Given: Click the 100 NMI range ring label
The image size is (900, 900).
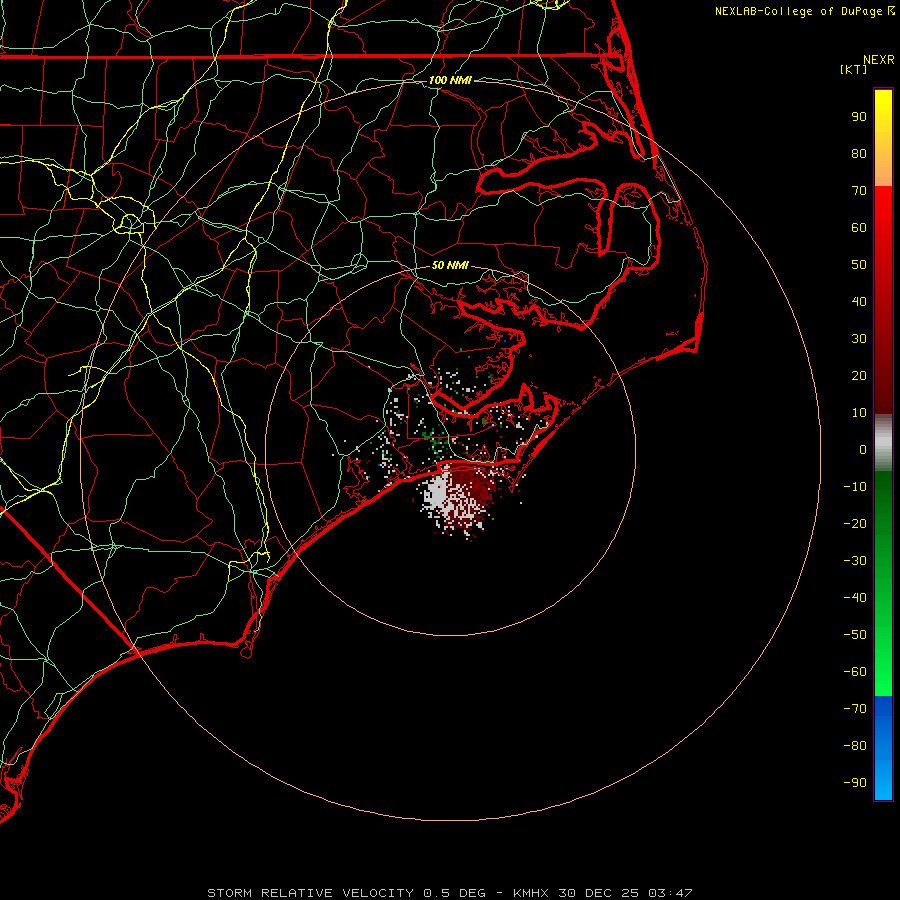Looking at the screenshot, I should [x=450, y=80].
